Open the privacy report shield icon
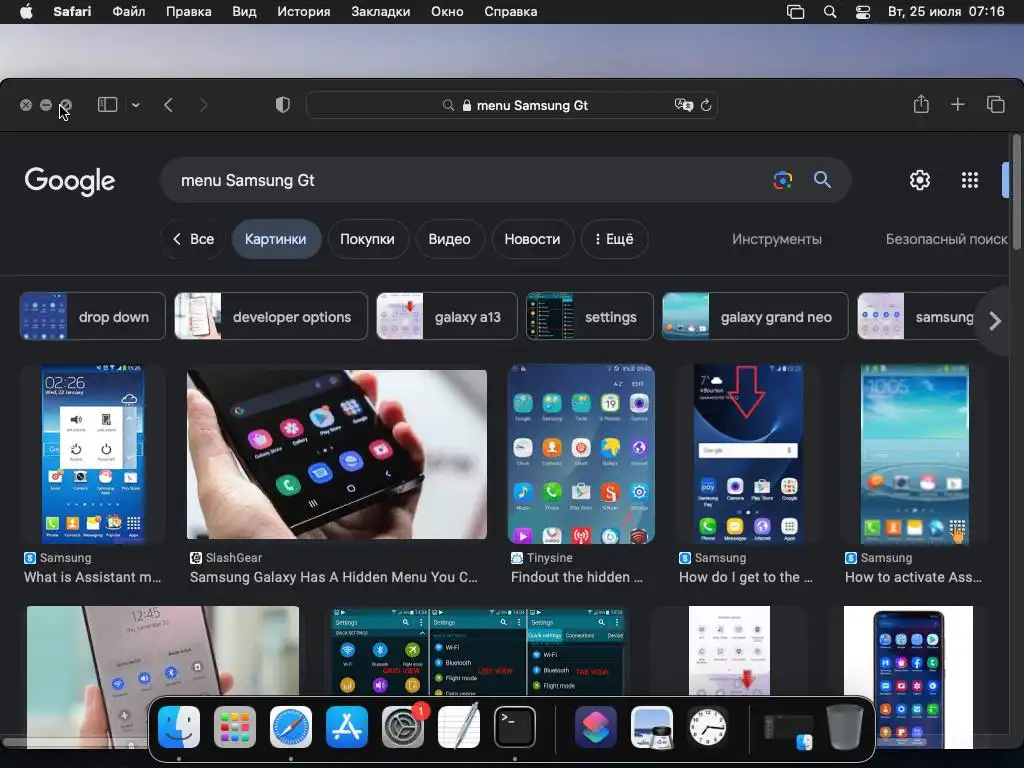The image size is (1024, 768). [x=282, y=104]
